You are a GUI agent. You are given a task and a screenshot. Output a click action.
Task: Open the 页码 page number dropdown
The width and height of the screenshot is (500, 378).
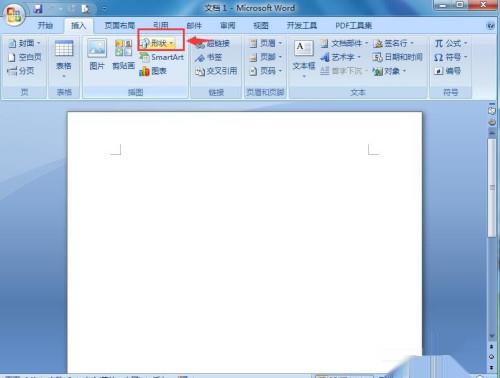(x=266, y=71)
